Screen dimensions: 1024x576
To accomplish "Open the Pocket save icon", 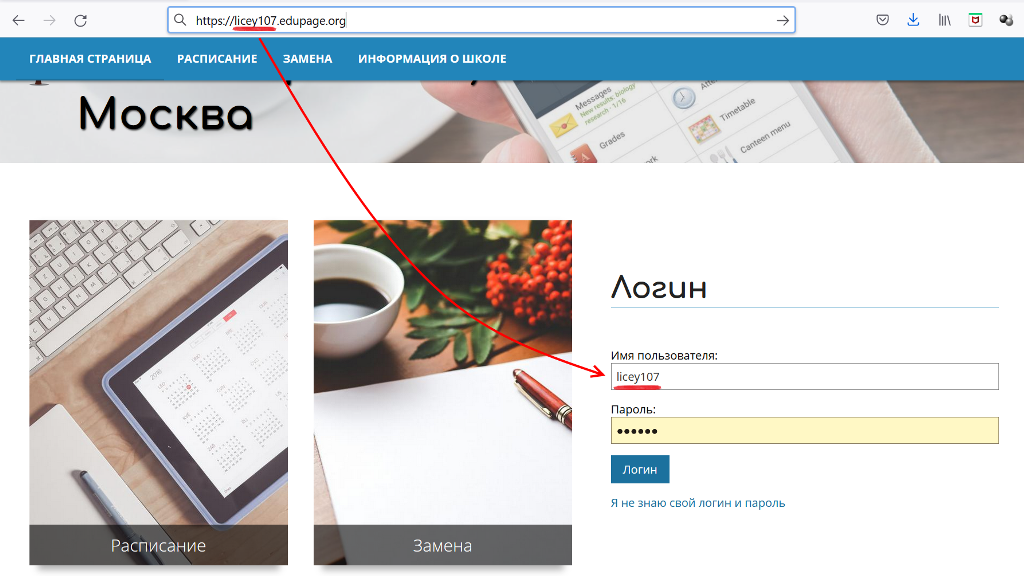I will coord(882,20).
